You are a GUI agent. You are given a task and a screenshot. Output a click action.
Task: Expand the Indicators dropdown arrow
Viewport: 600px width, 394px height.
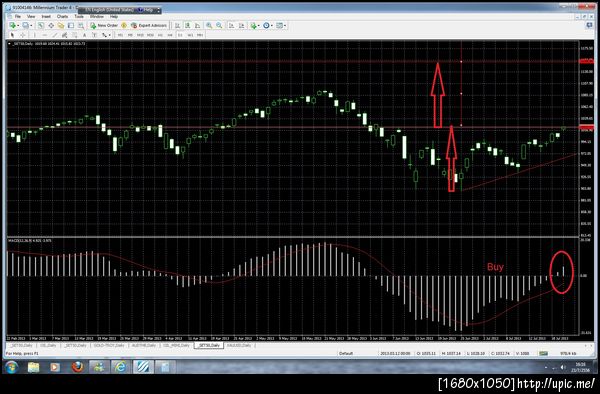(259, 26)
